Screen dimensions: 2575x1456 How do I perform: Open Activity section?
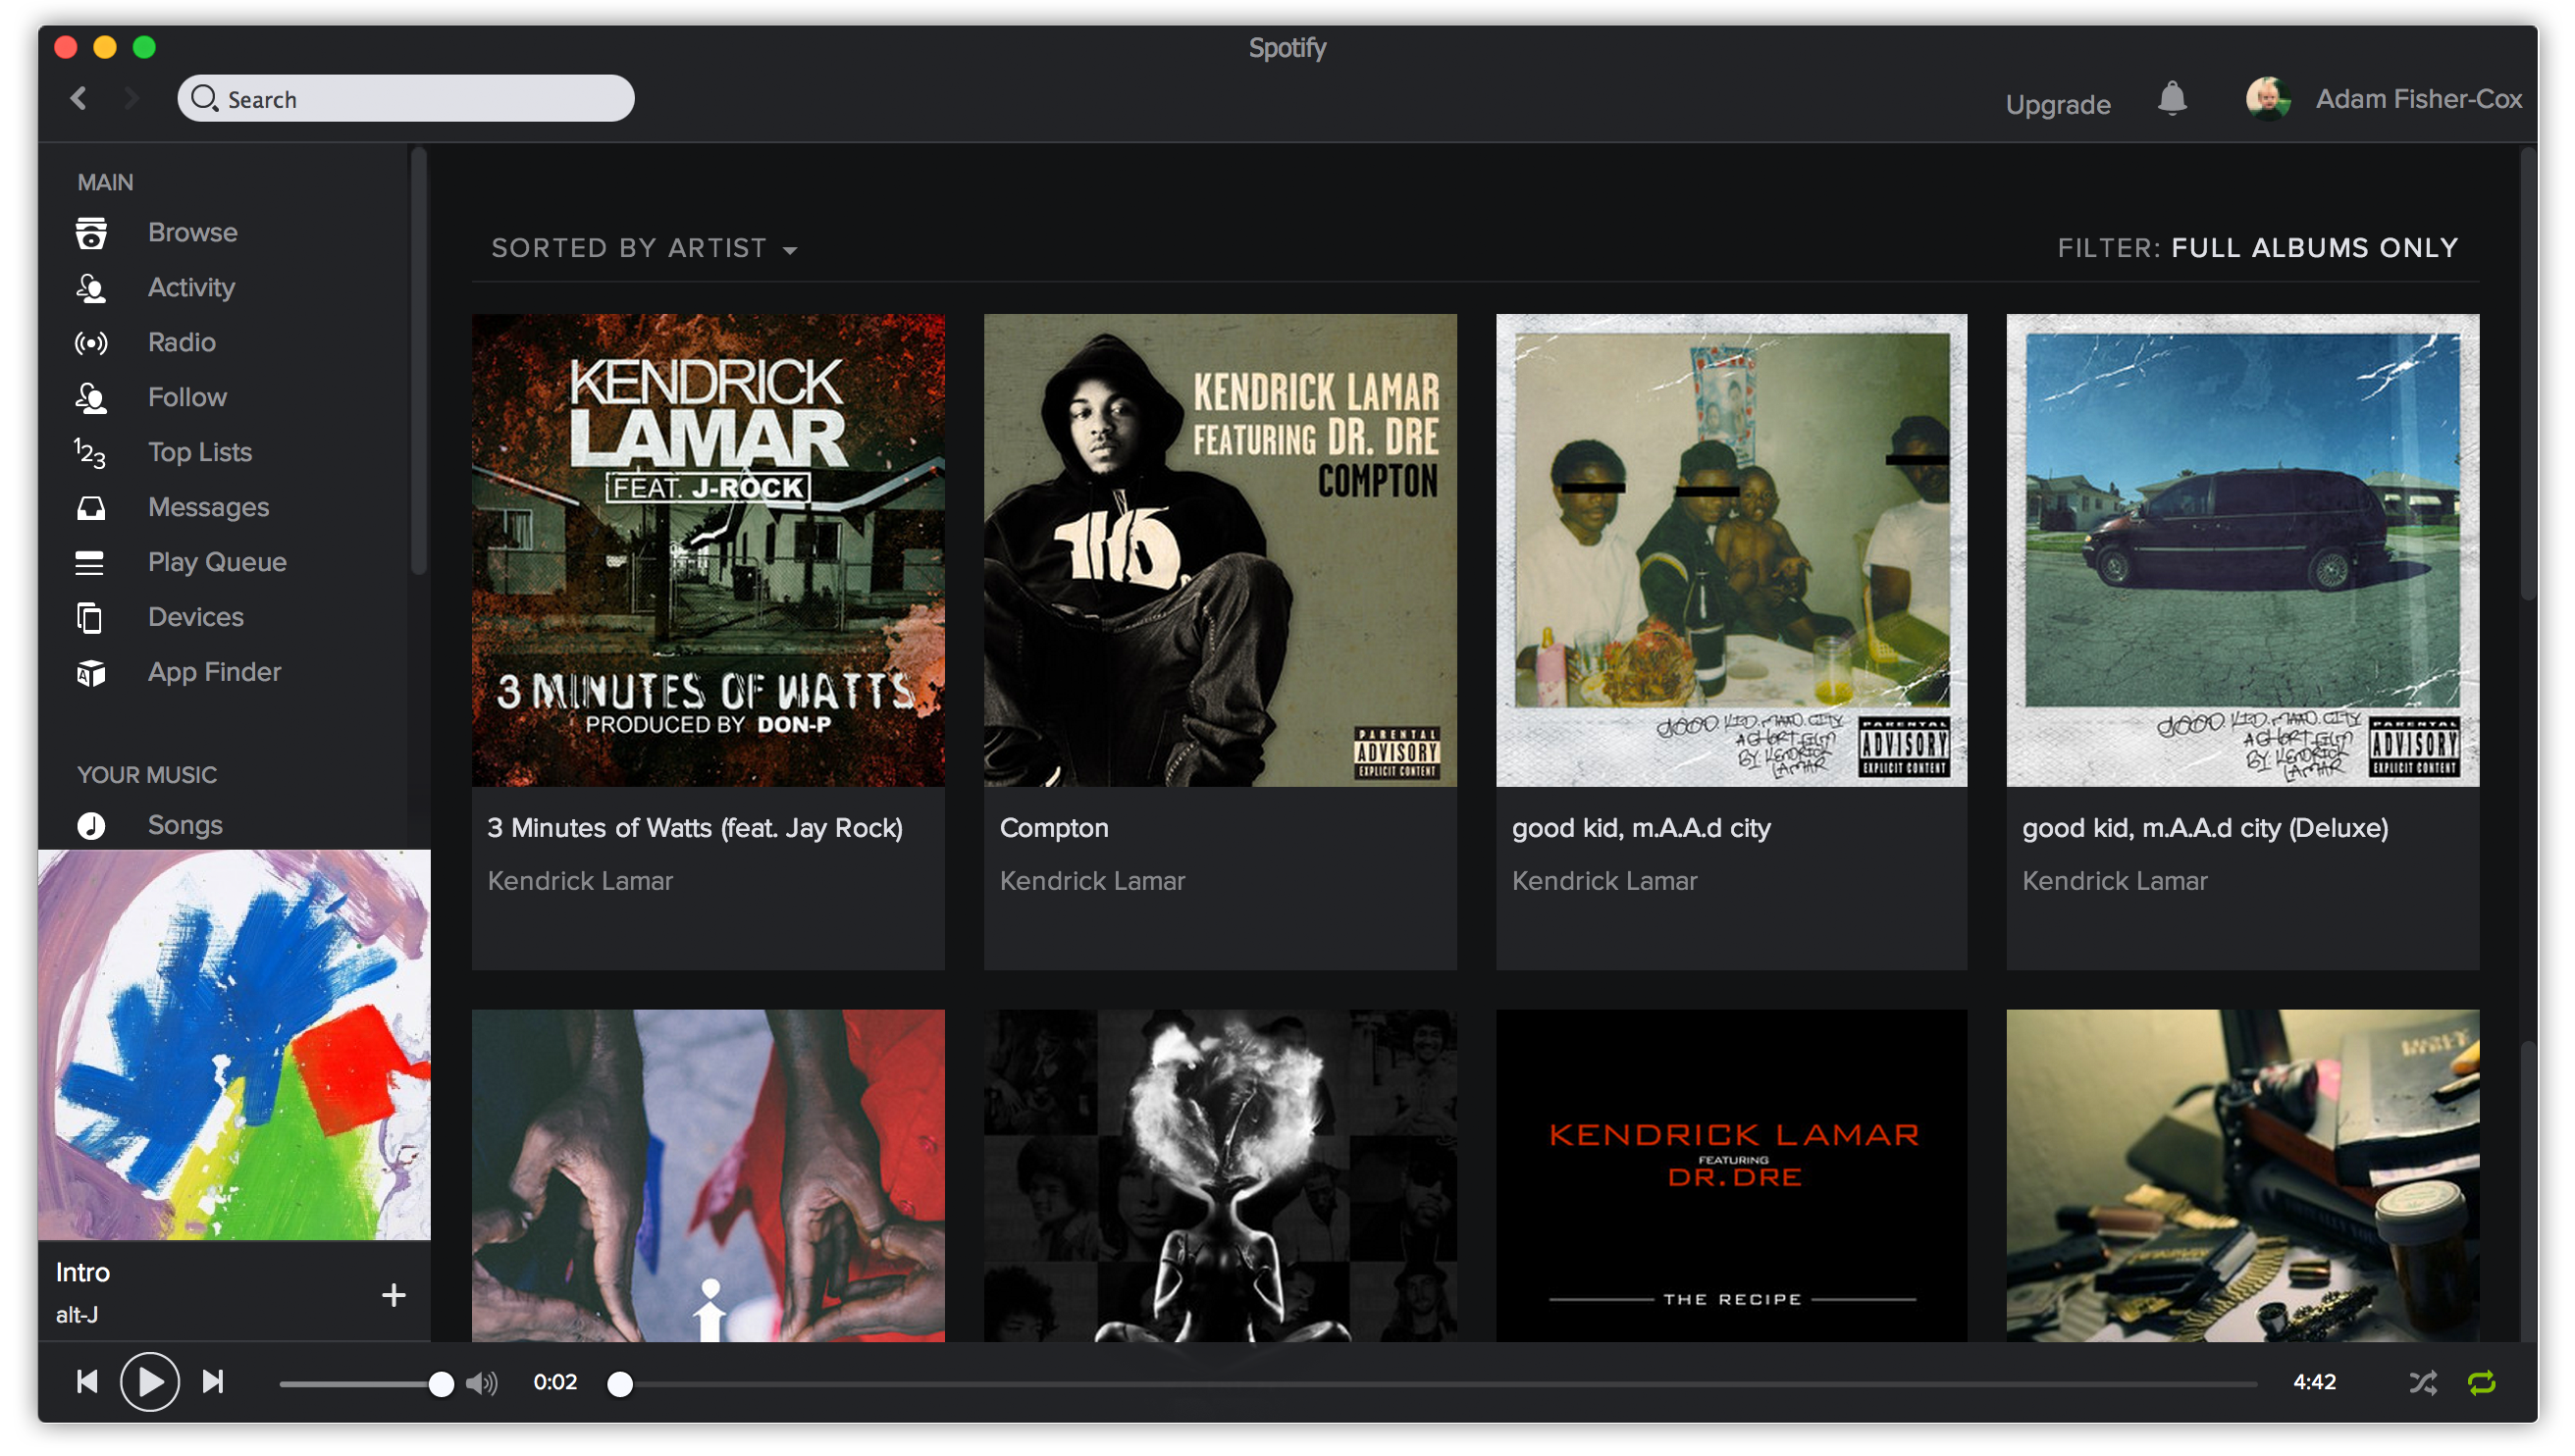point(191,288)
